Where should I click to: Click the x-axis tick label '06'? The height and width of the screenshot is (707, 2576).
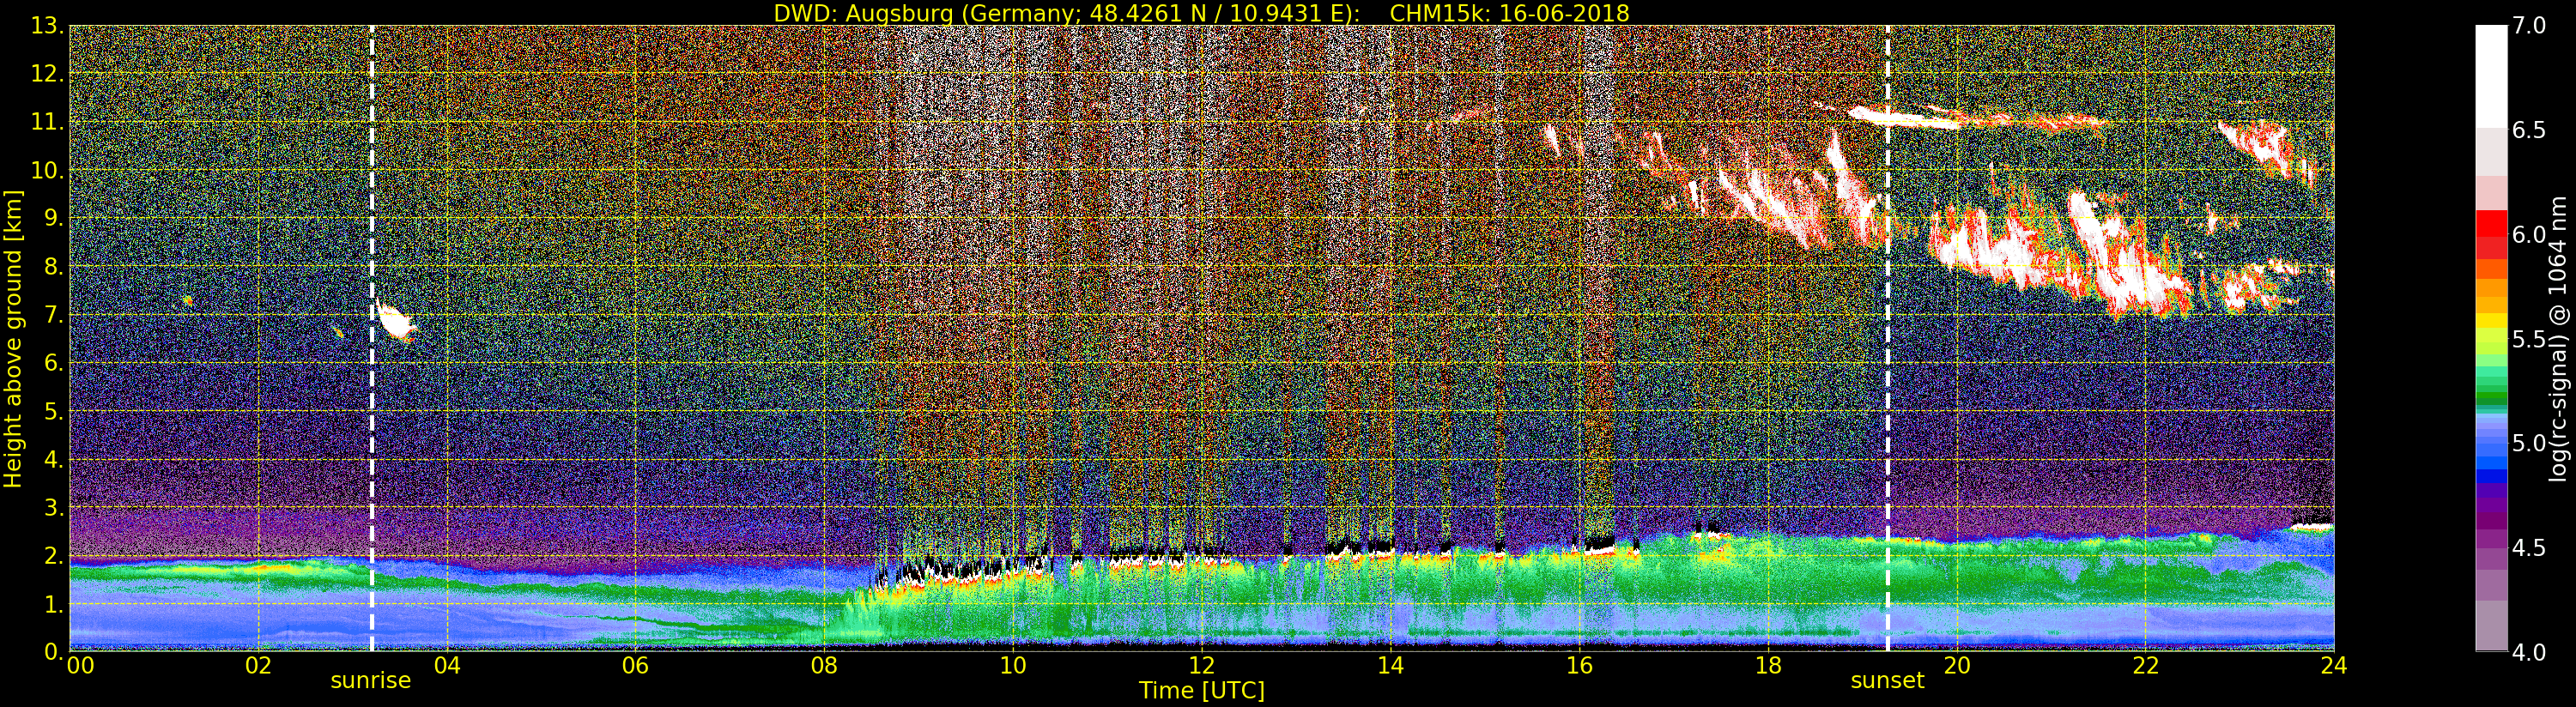(635, 665)
